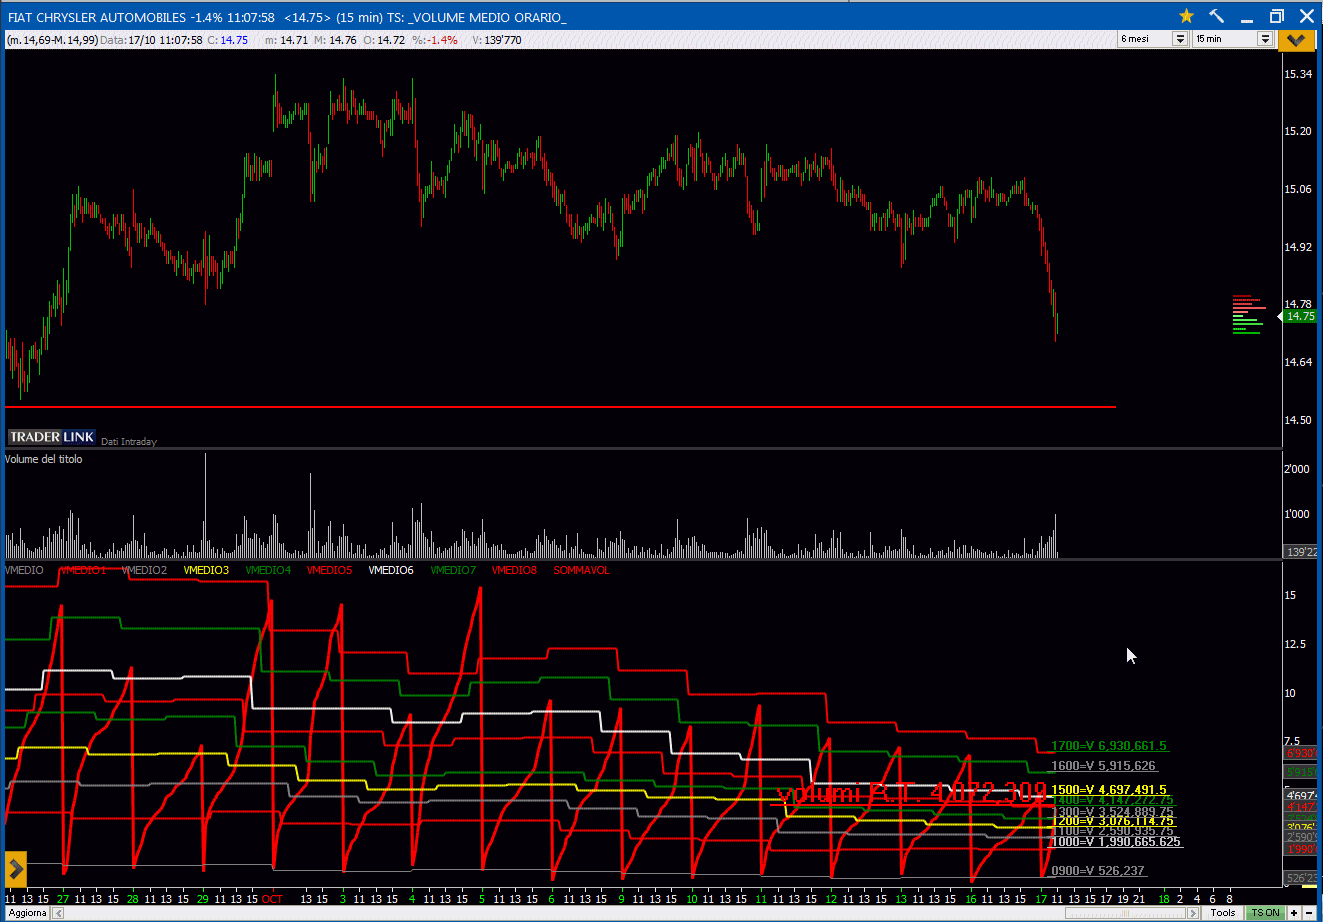Viewport: 1323px width, 922px height.
Task: Open the 6 mesi period dropdown
Action: pyautogui.click(x=1153, y=39)
